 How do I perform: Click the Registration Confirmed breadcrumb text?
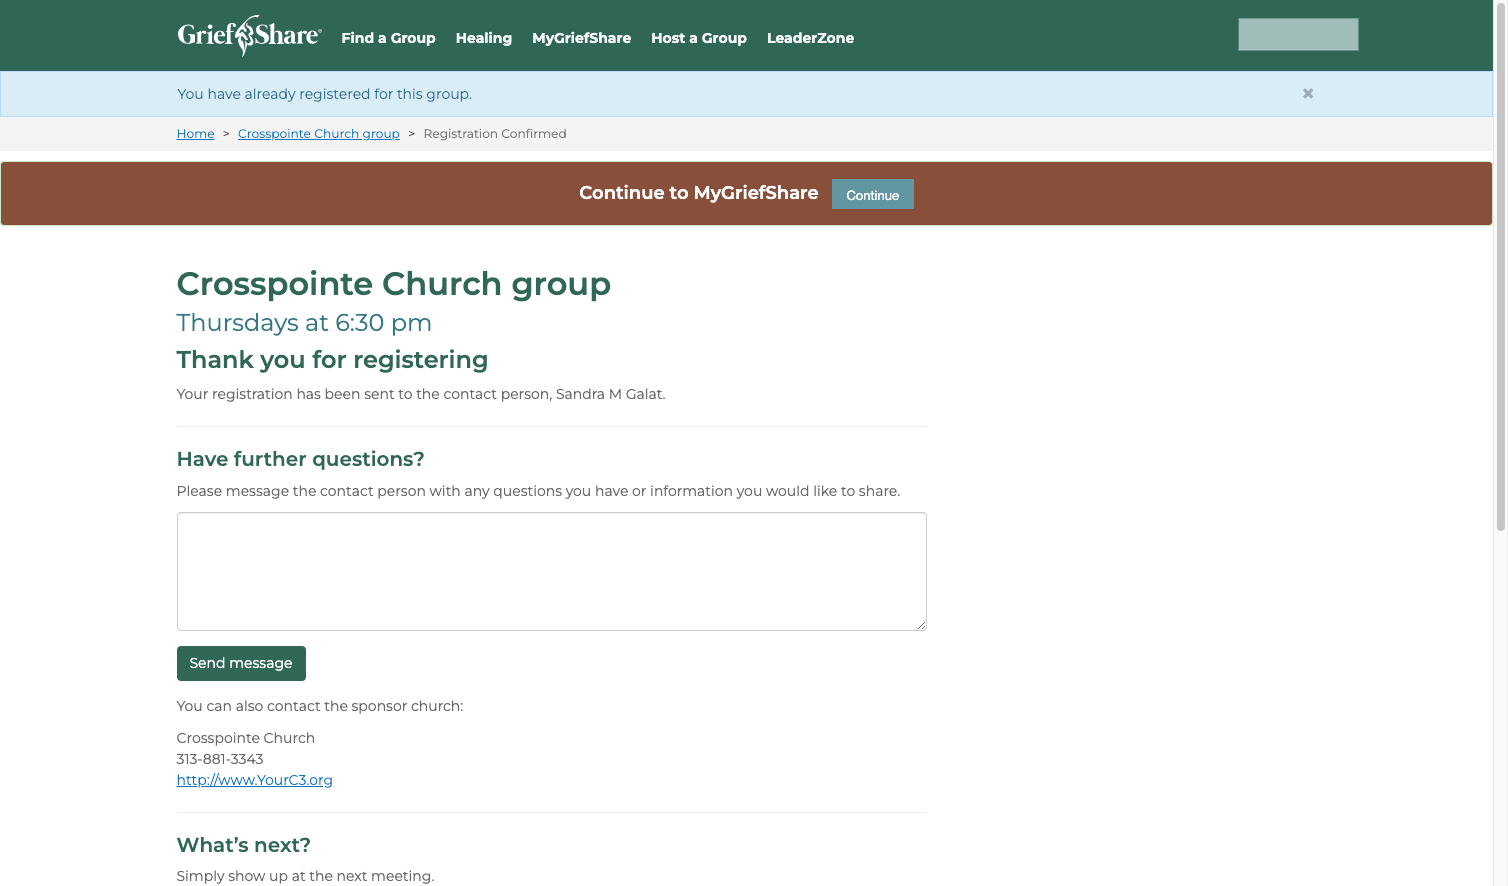[495, 134]
